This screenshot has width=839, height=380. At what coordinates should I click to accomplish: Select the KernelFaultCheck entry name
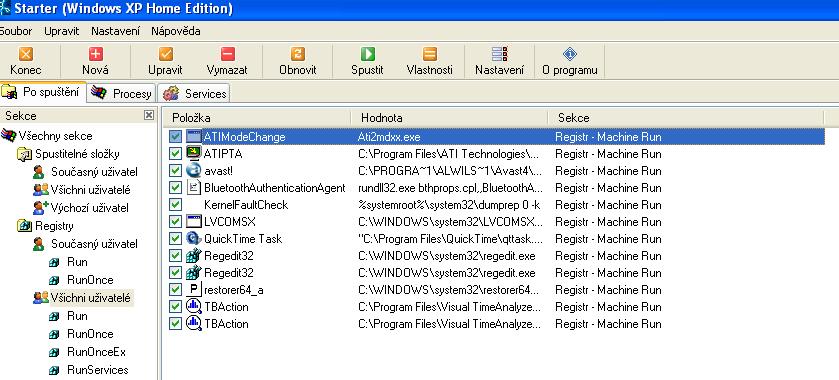click(246, 205)
